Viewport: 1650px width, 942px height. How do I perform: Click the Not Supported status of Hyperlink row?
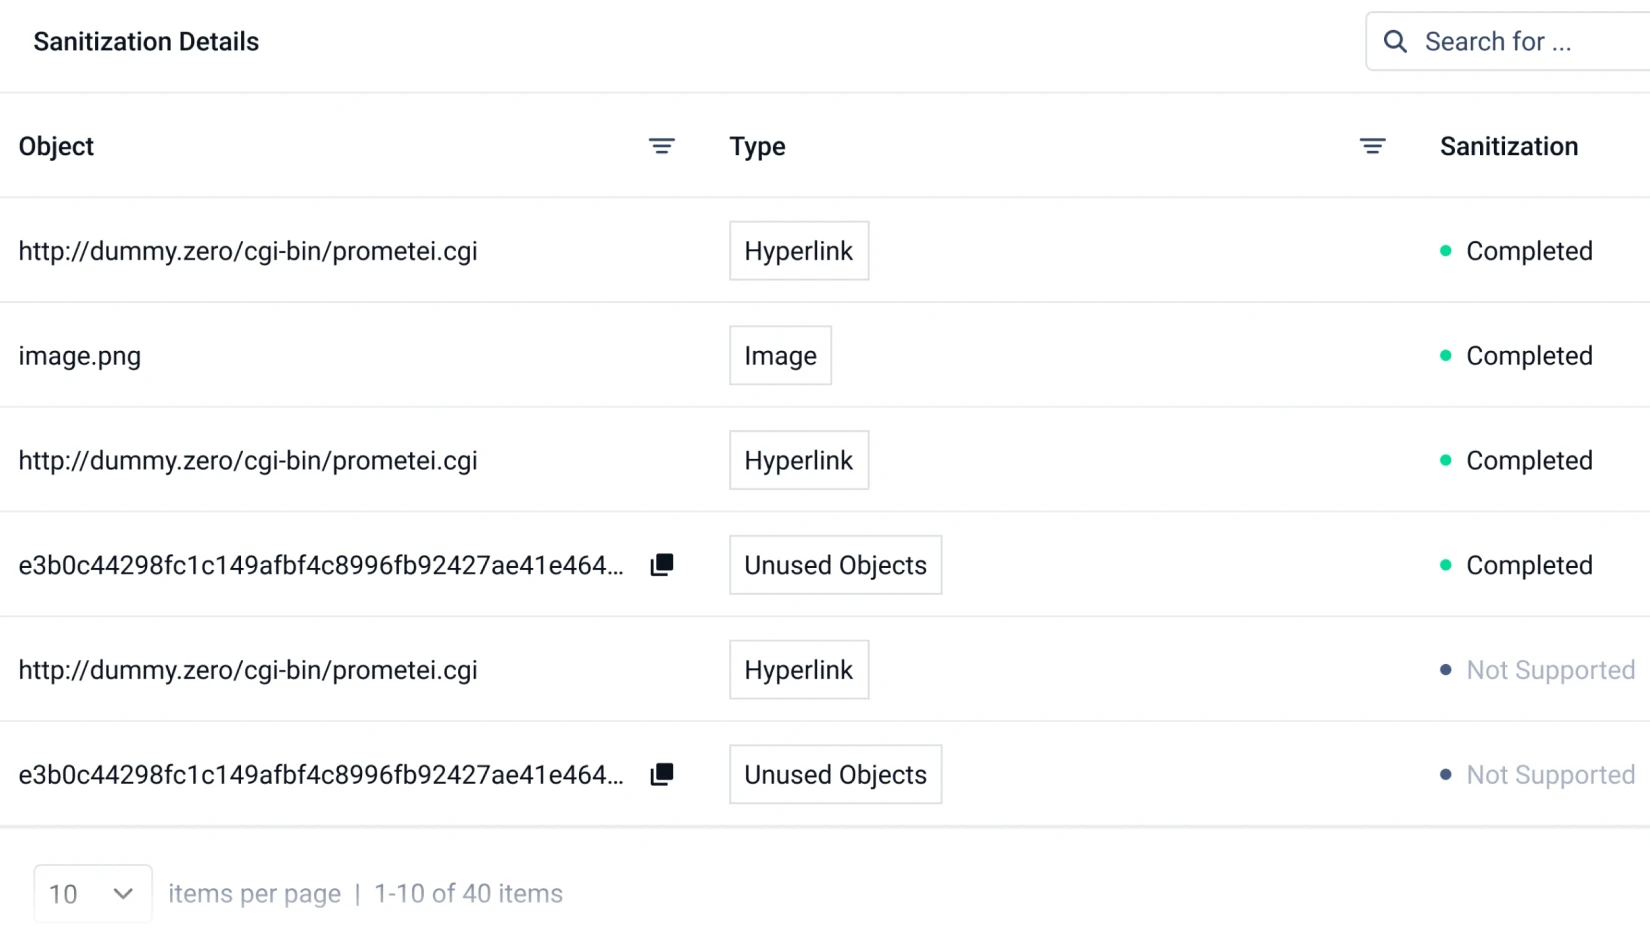pyautogui.click(x=1549, y=670)
